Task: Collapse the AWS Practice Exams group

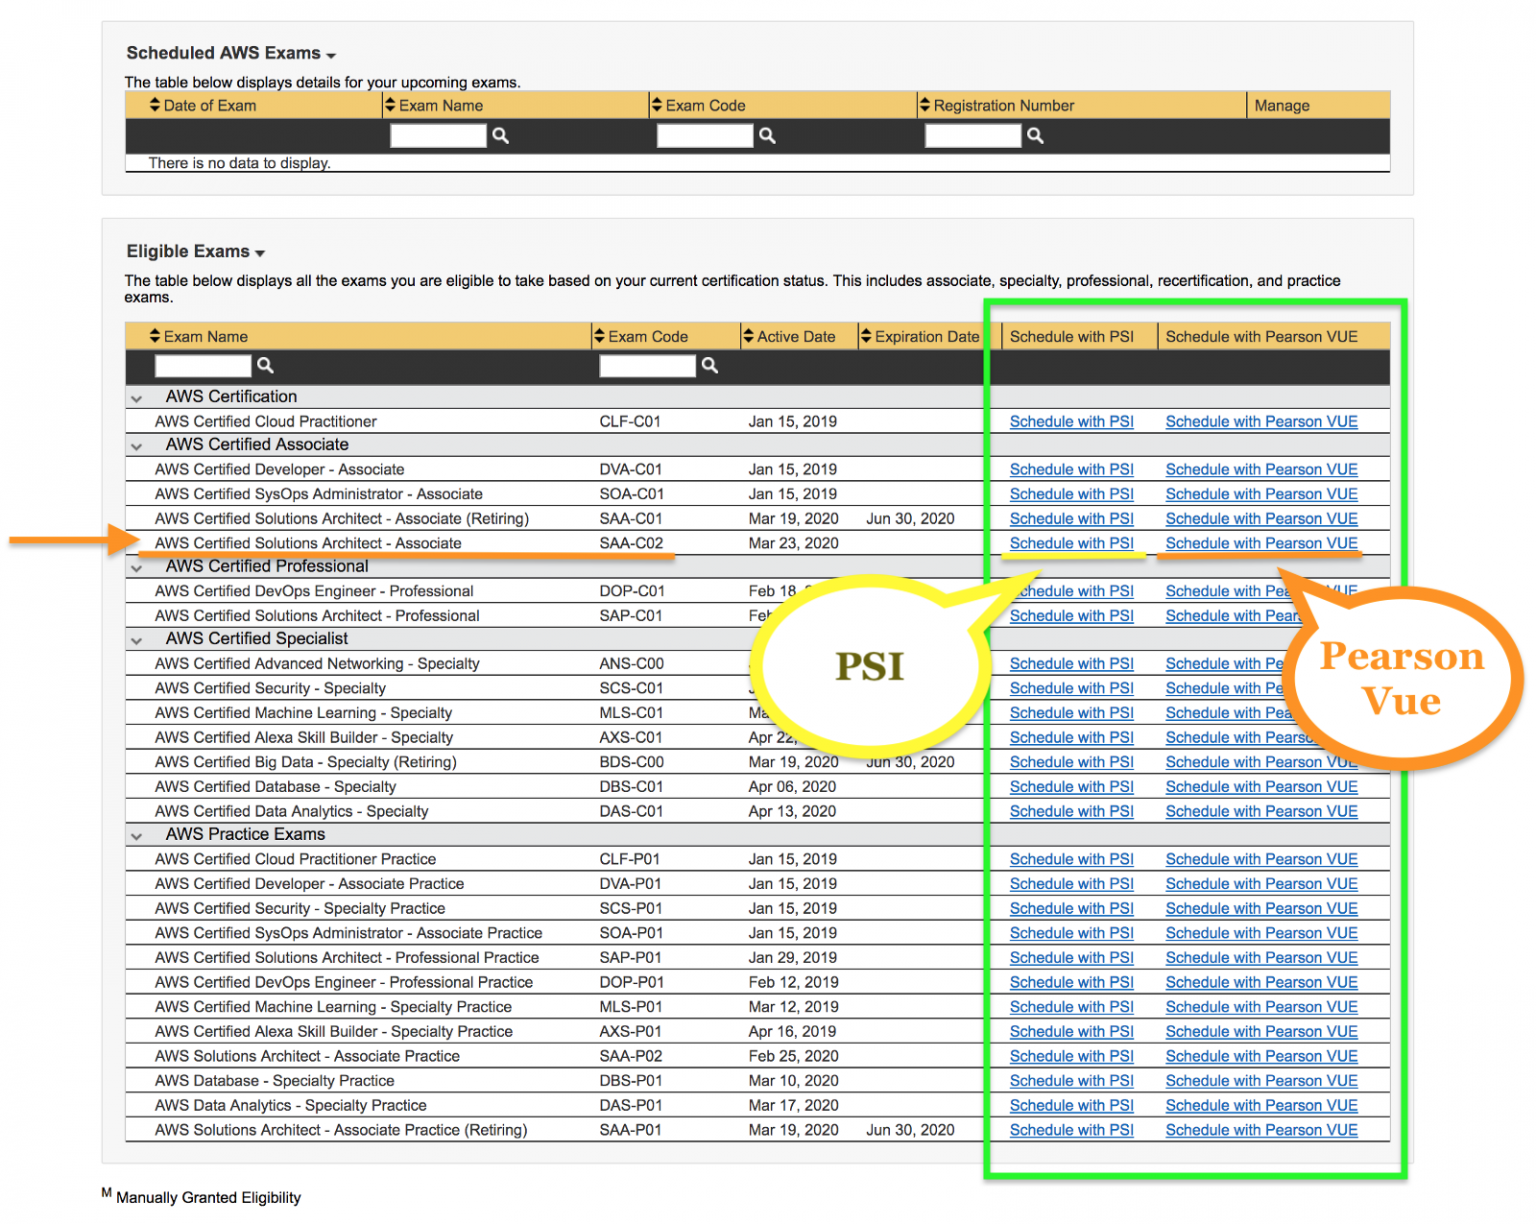Action: [136, 836]
